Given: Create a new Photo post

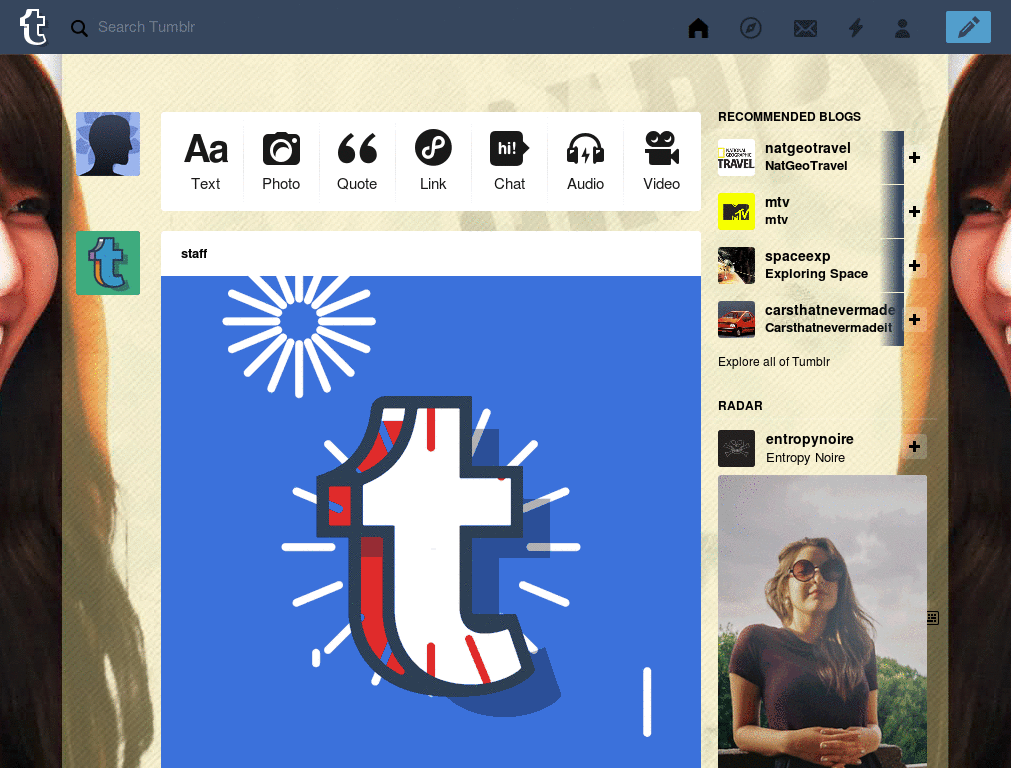Looking at the screenshot, I should tap(281, 161).
